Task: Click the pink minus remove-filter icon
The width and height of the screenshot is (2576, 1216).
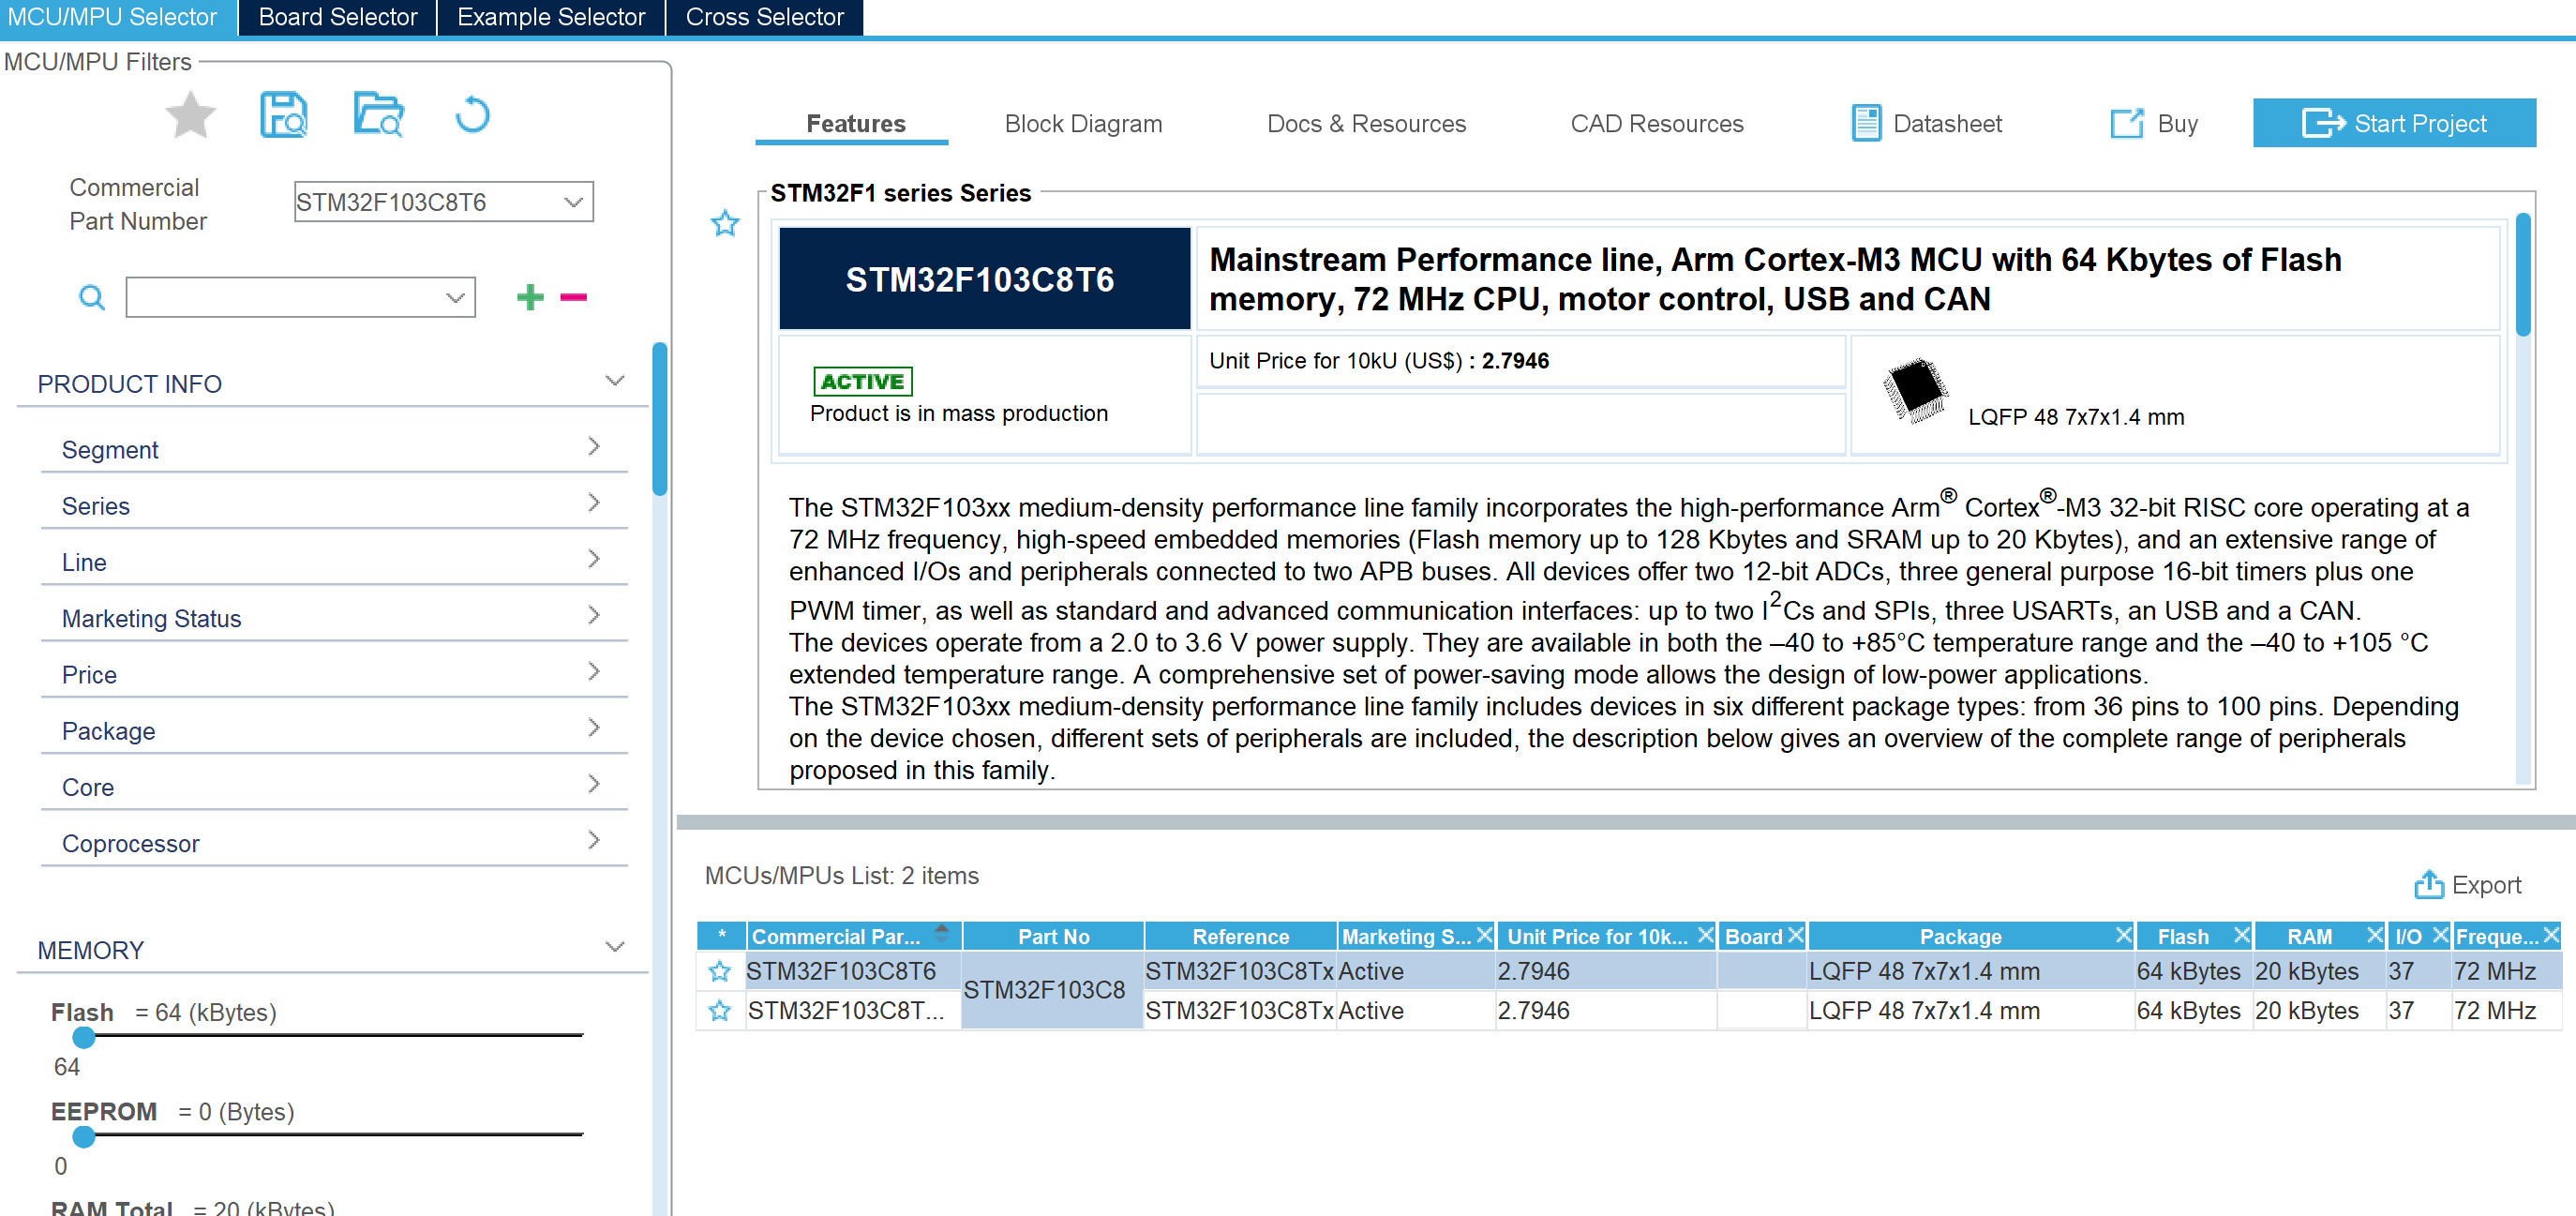Action: (x=573, y=297)
